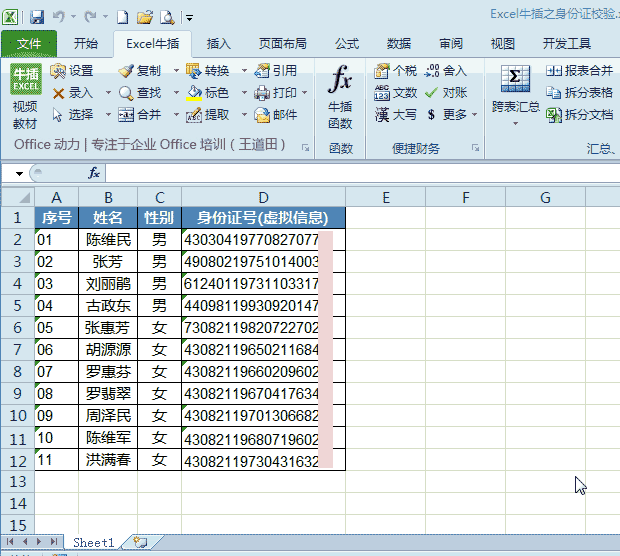620x556 pixels.
Task: Open the Name Box dropdown arrow
Action: pos(19,173)
